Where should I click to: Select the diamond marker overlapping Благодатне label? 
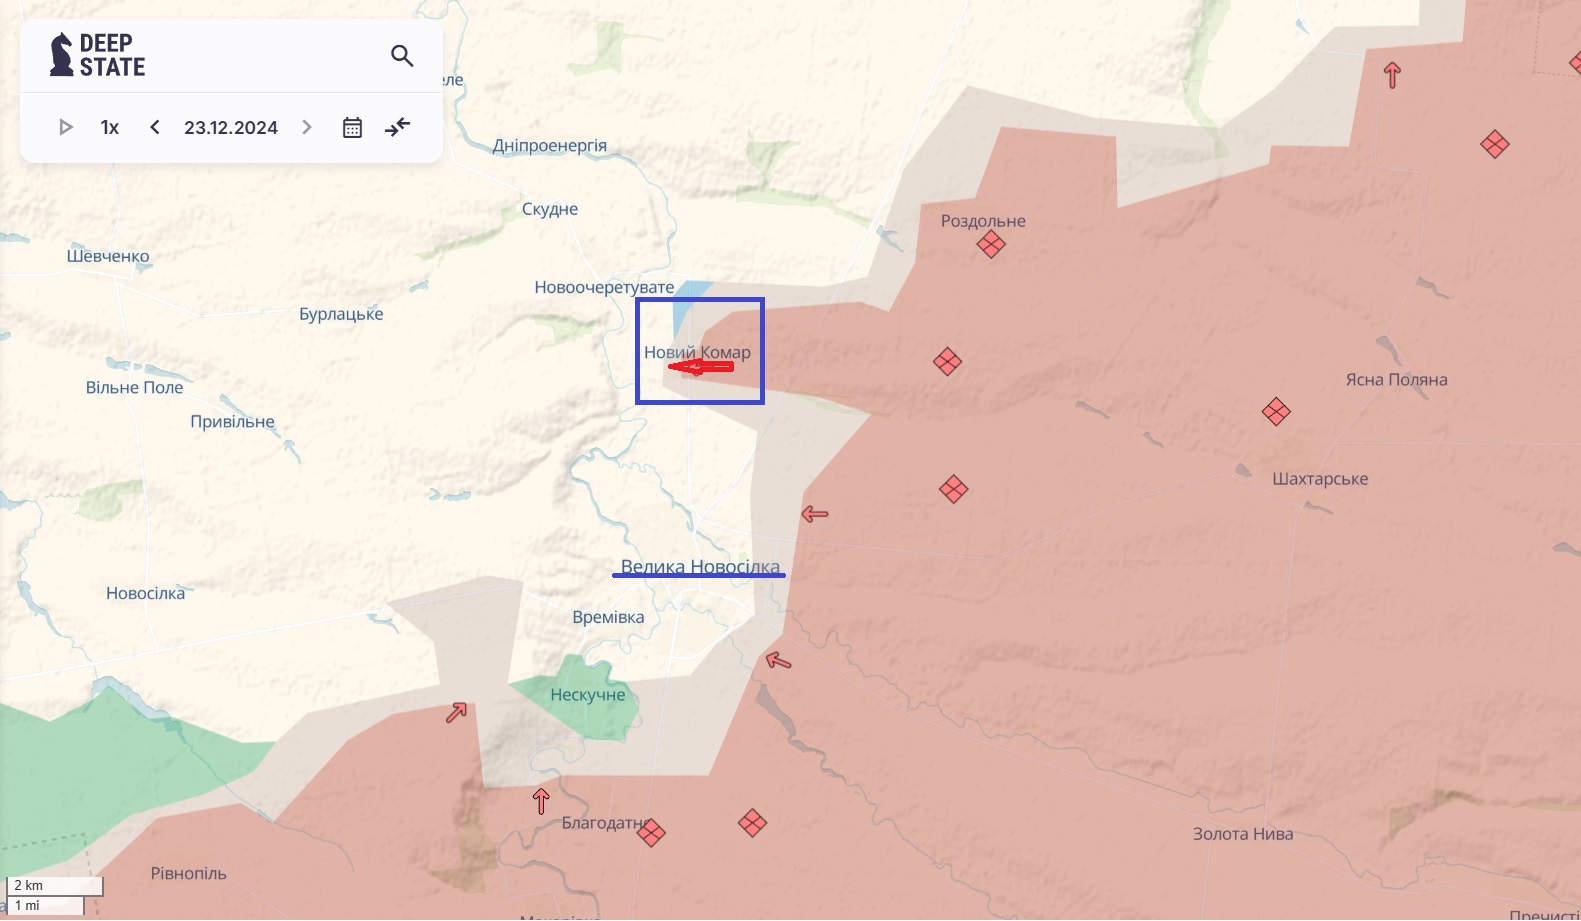point(651,832)
